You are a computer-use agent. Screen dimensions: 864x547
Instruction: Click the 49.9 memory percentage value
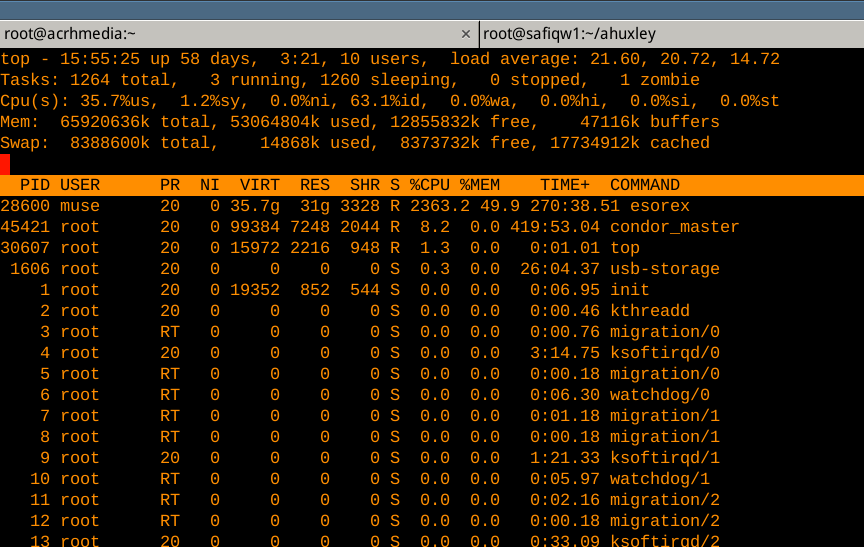point(500,206)
